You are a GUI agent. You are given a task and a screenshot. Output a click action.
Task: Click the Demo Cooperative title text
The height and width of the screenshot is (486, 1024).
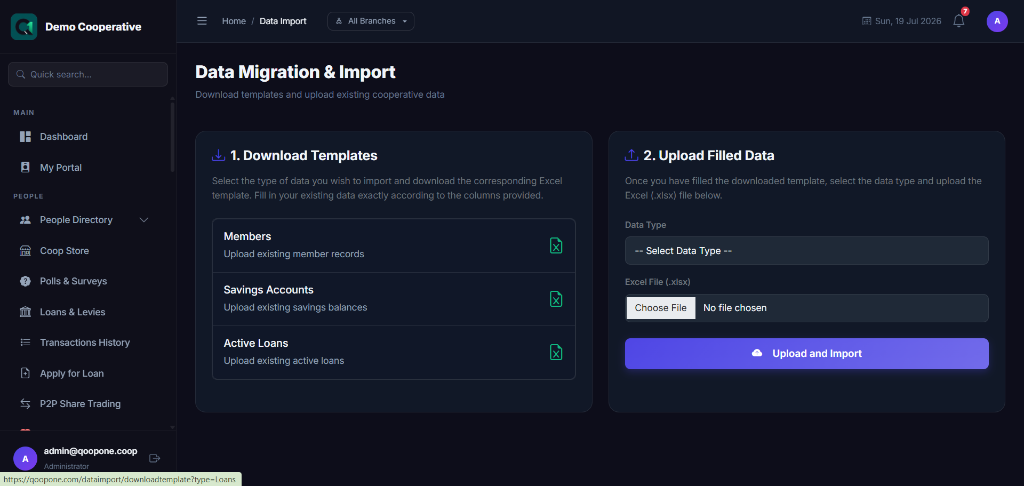pyautogui.click(x=93, y=27)
